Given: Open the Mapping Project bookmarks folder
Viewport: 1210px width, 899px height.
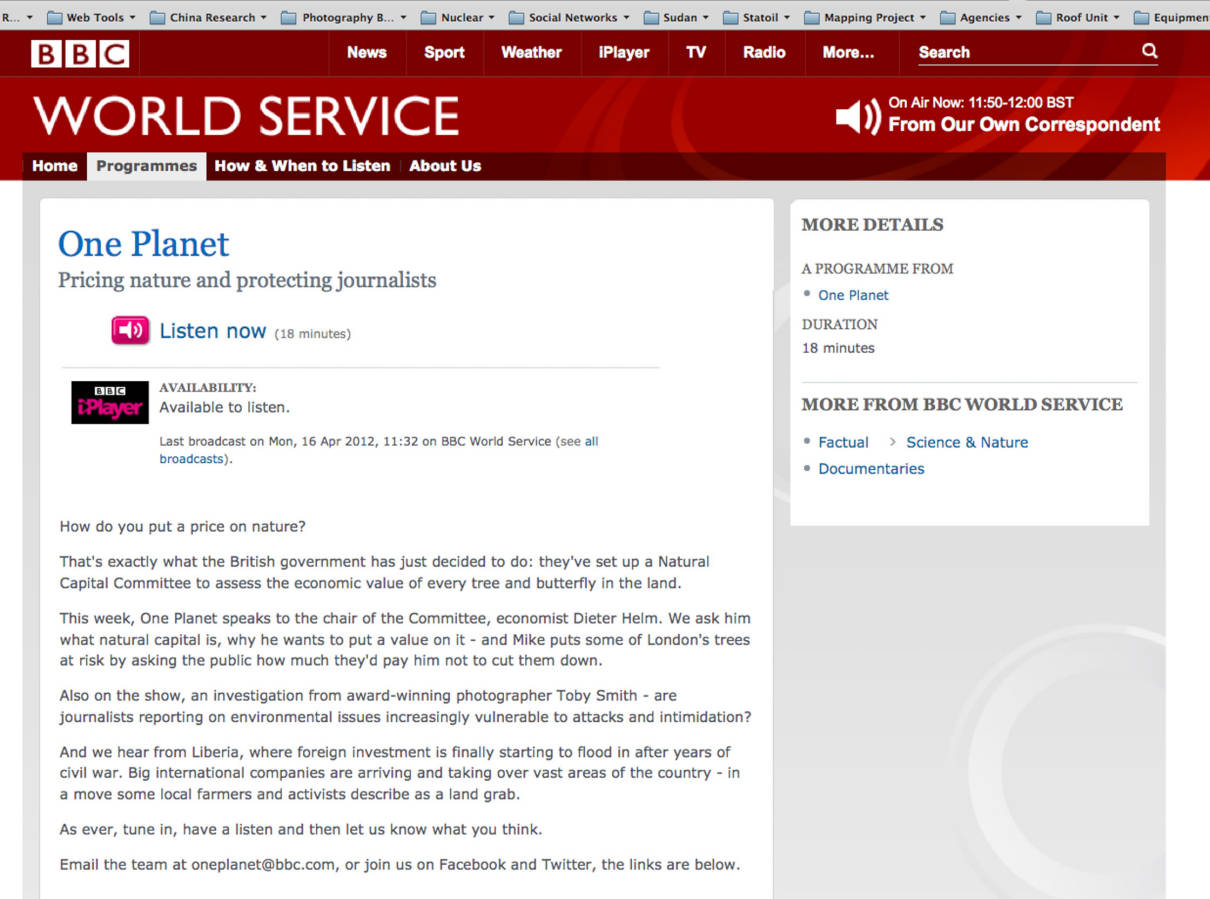Looking at the screenshot, I should tap(865, 17).
